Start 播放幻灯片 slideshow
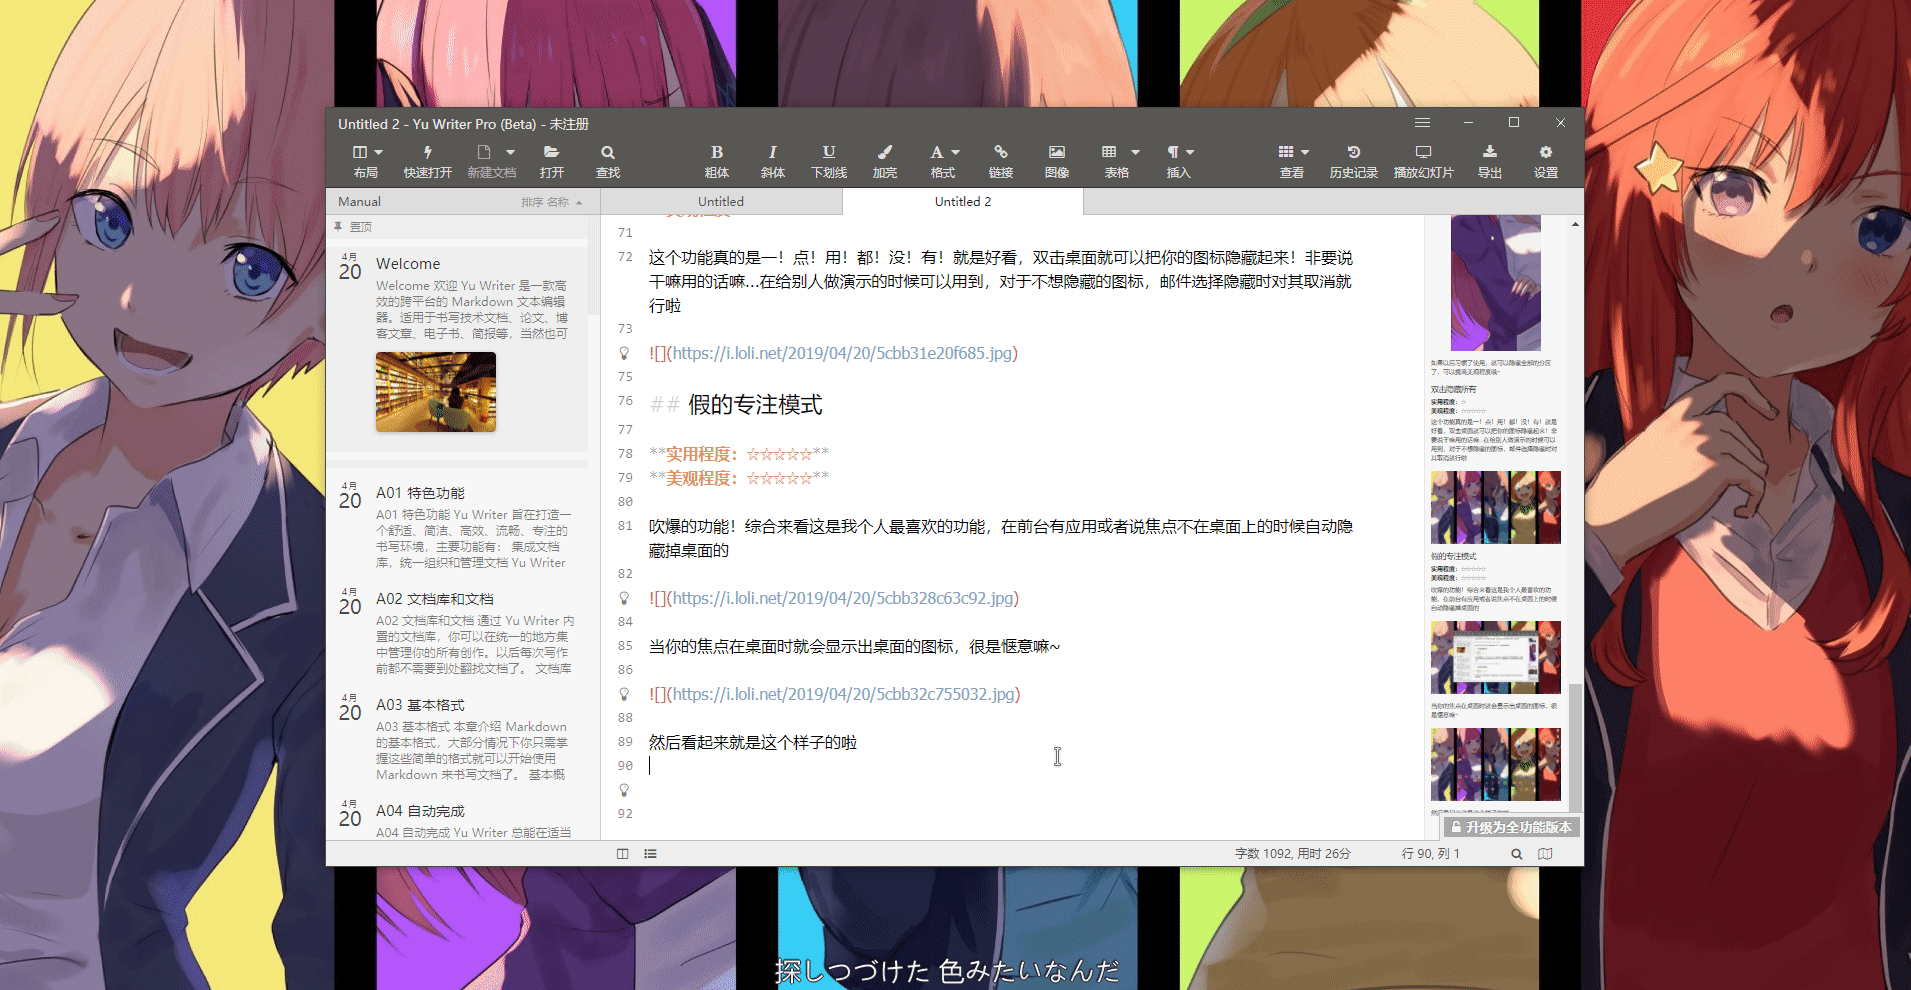The image size is (1911, 990). [1424, 161]
